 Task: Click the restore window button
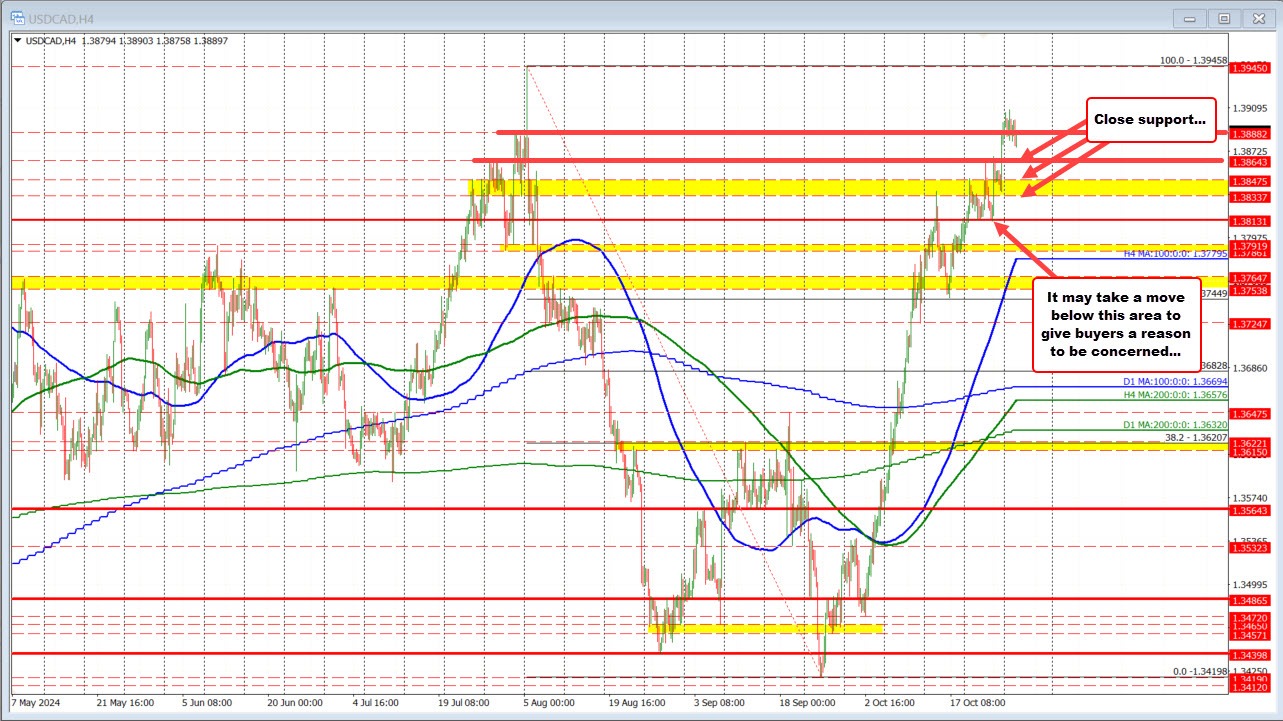(1223, 17)
